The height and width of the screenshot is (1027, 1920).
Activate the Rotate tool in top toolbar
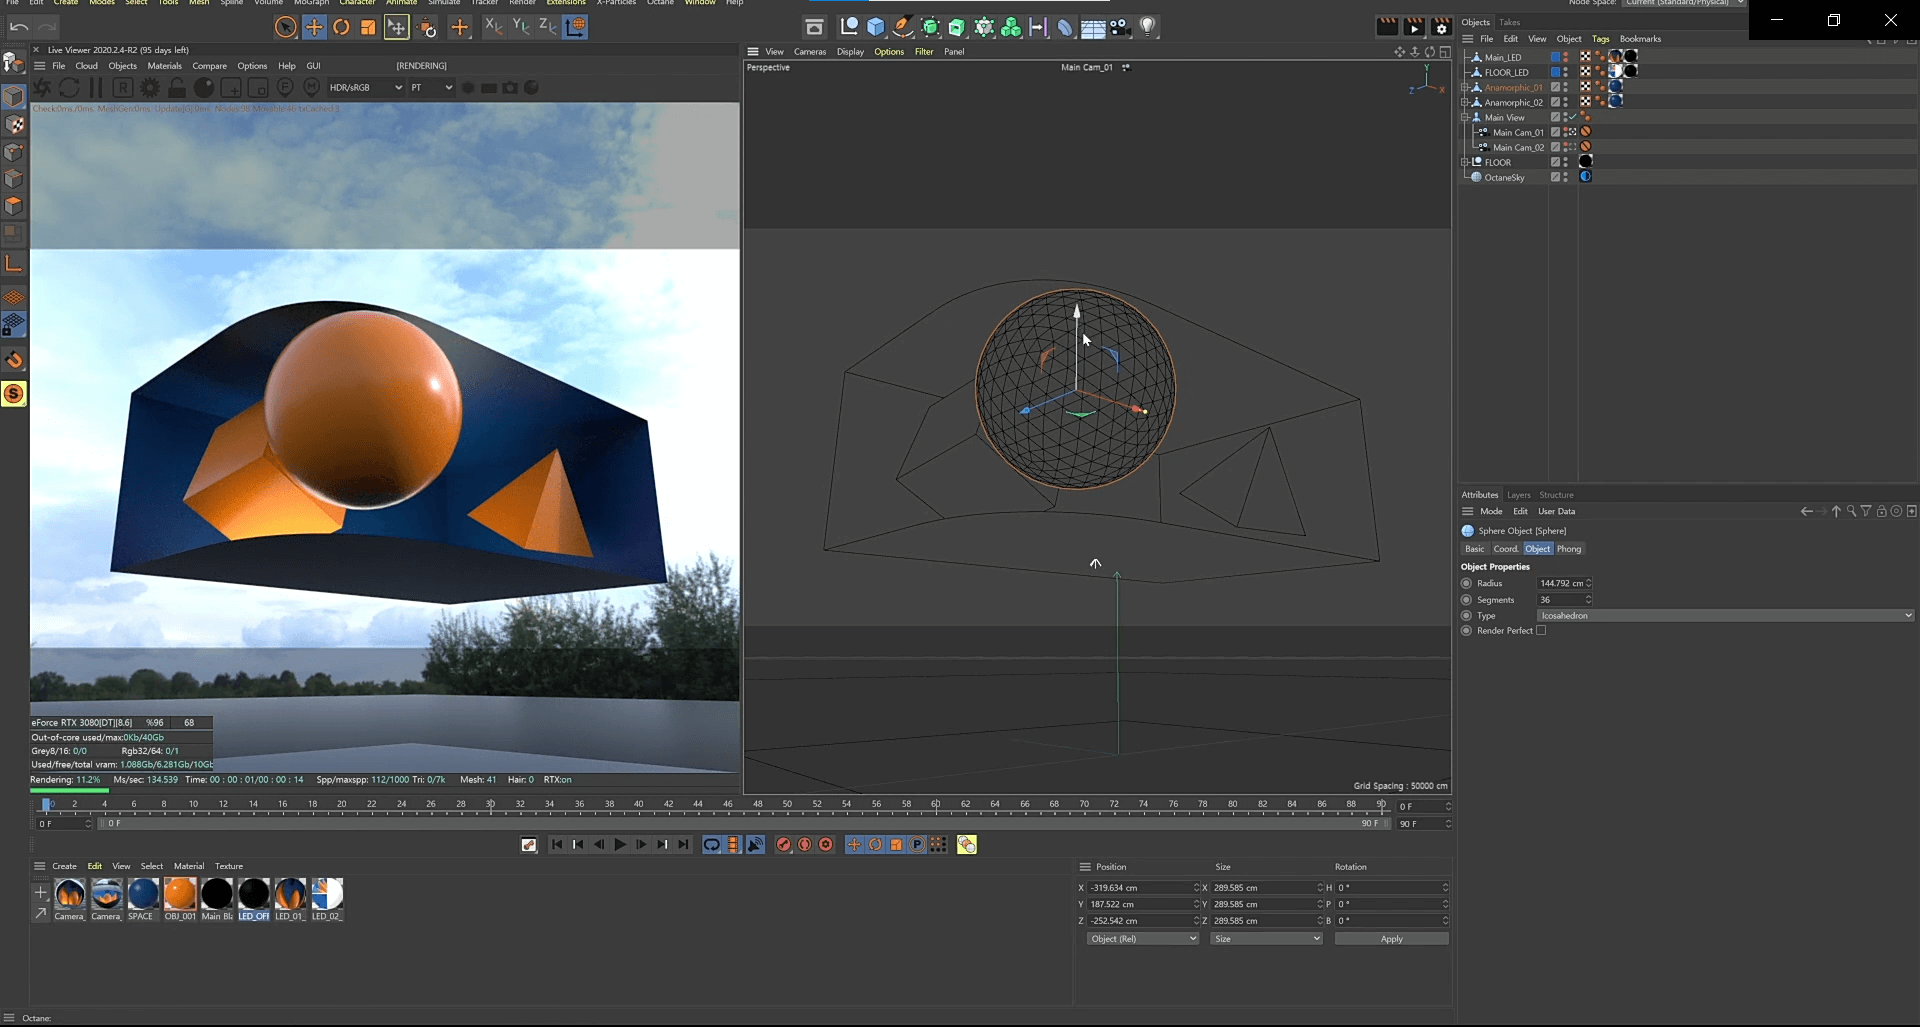[341, 27]
